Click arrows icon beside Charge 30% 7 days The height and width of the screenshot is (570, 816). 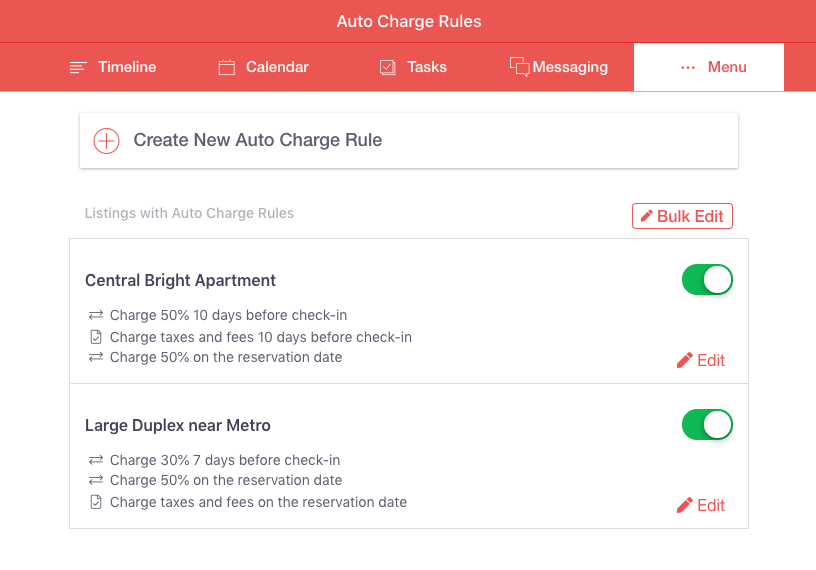(96, 460)
